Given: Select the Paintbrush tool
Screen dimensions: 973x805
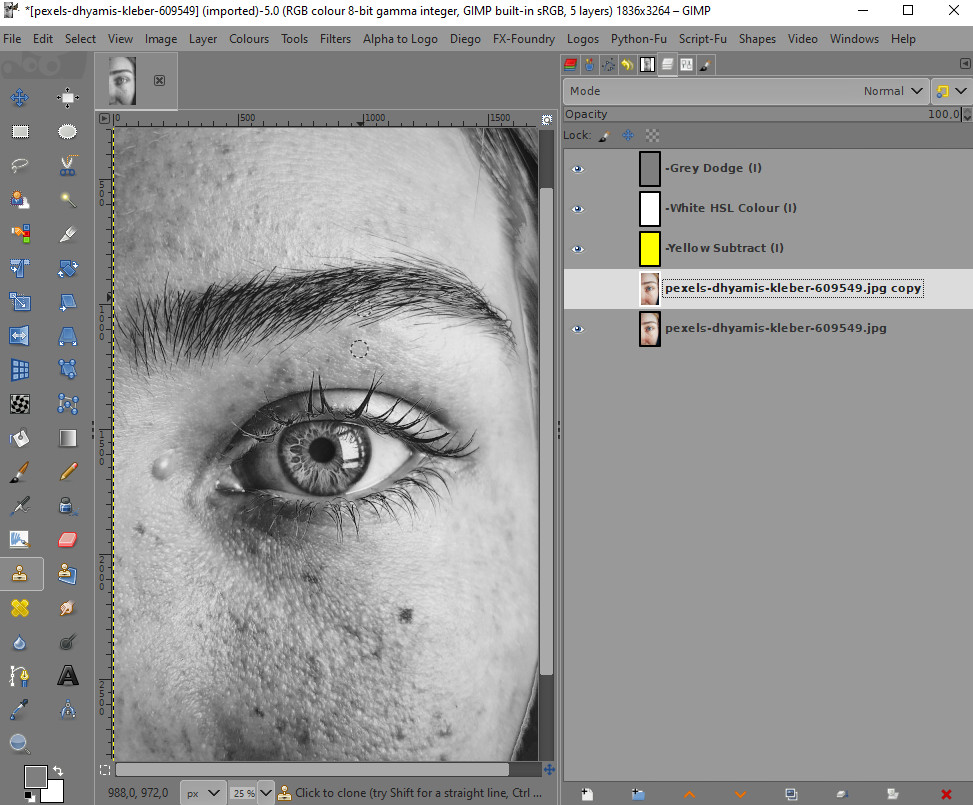Looking at the screenshot, I should 19,471.
